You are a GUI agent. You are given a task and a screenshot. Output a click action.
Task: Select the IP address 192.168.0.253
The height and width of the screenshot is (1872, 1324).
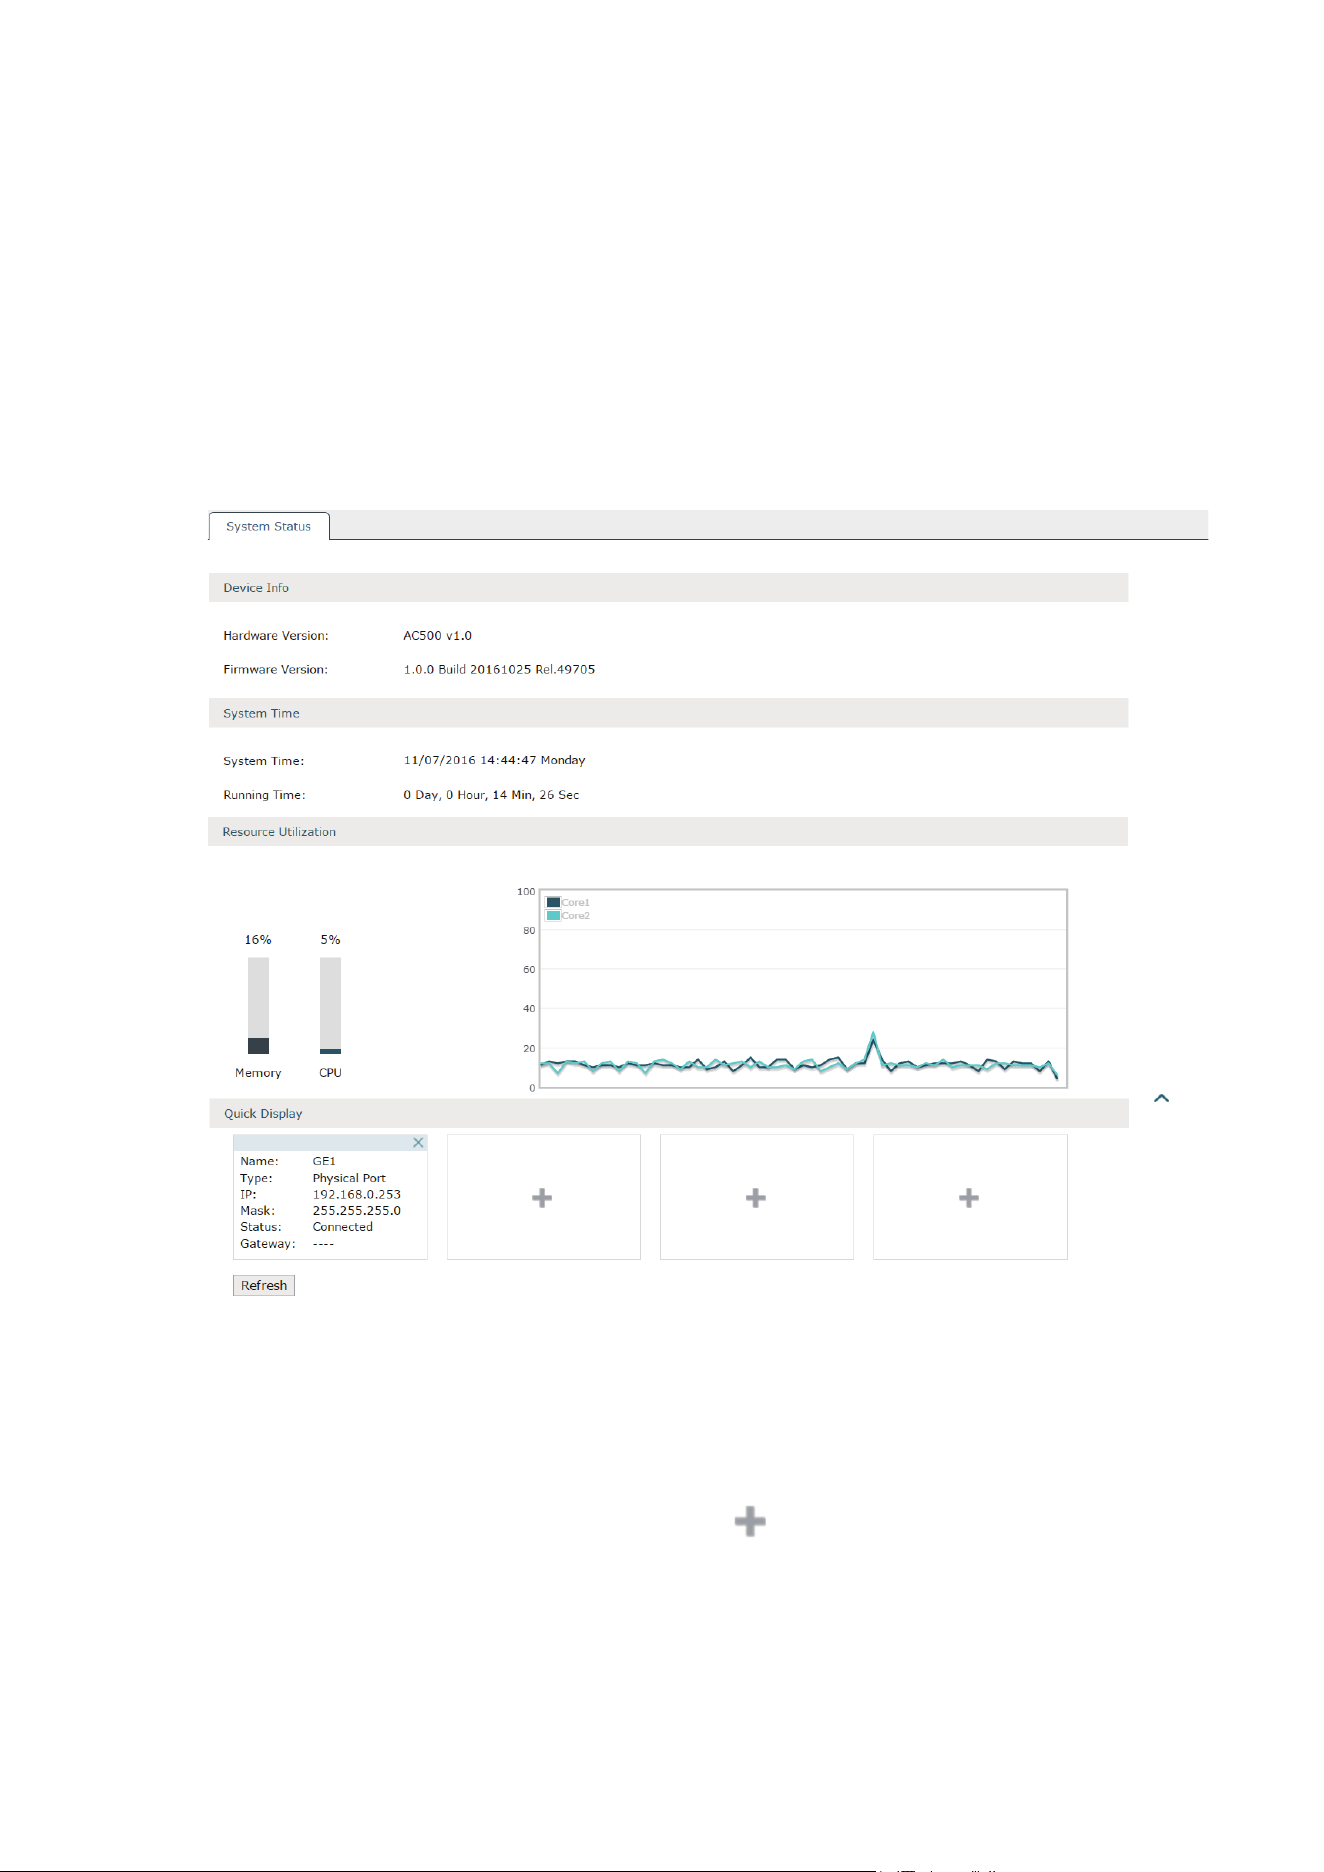click(x=356, y=1194)
